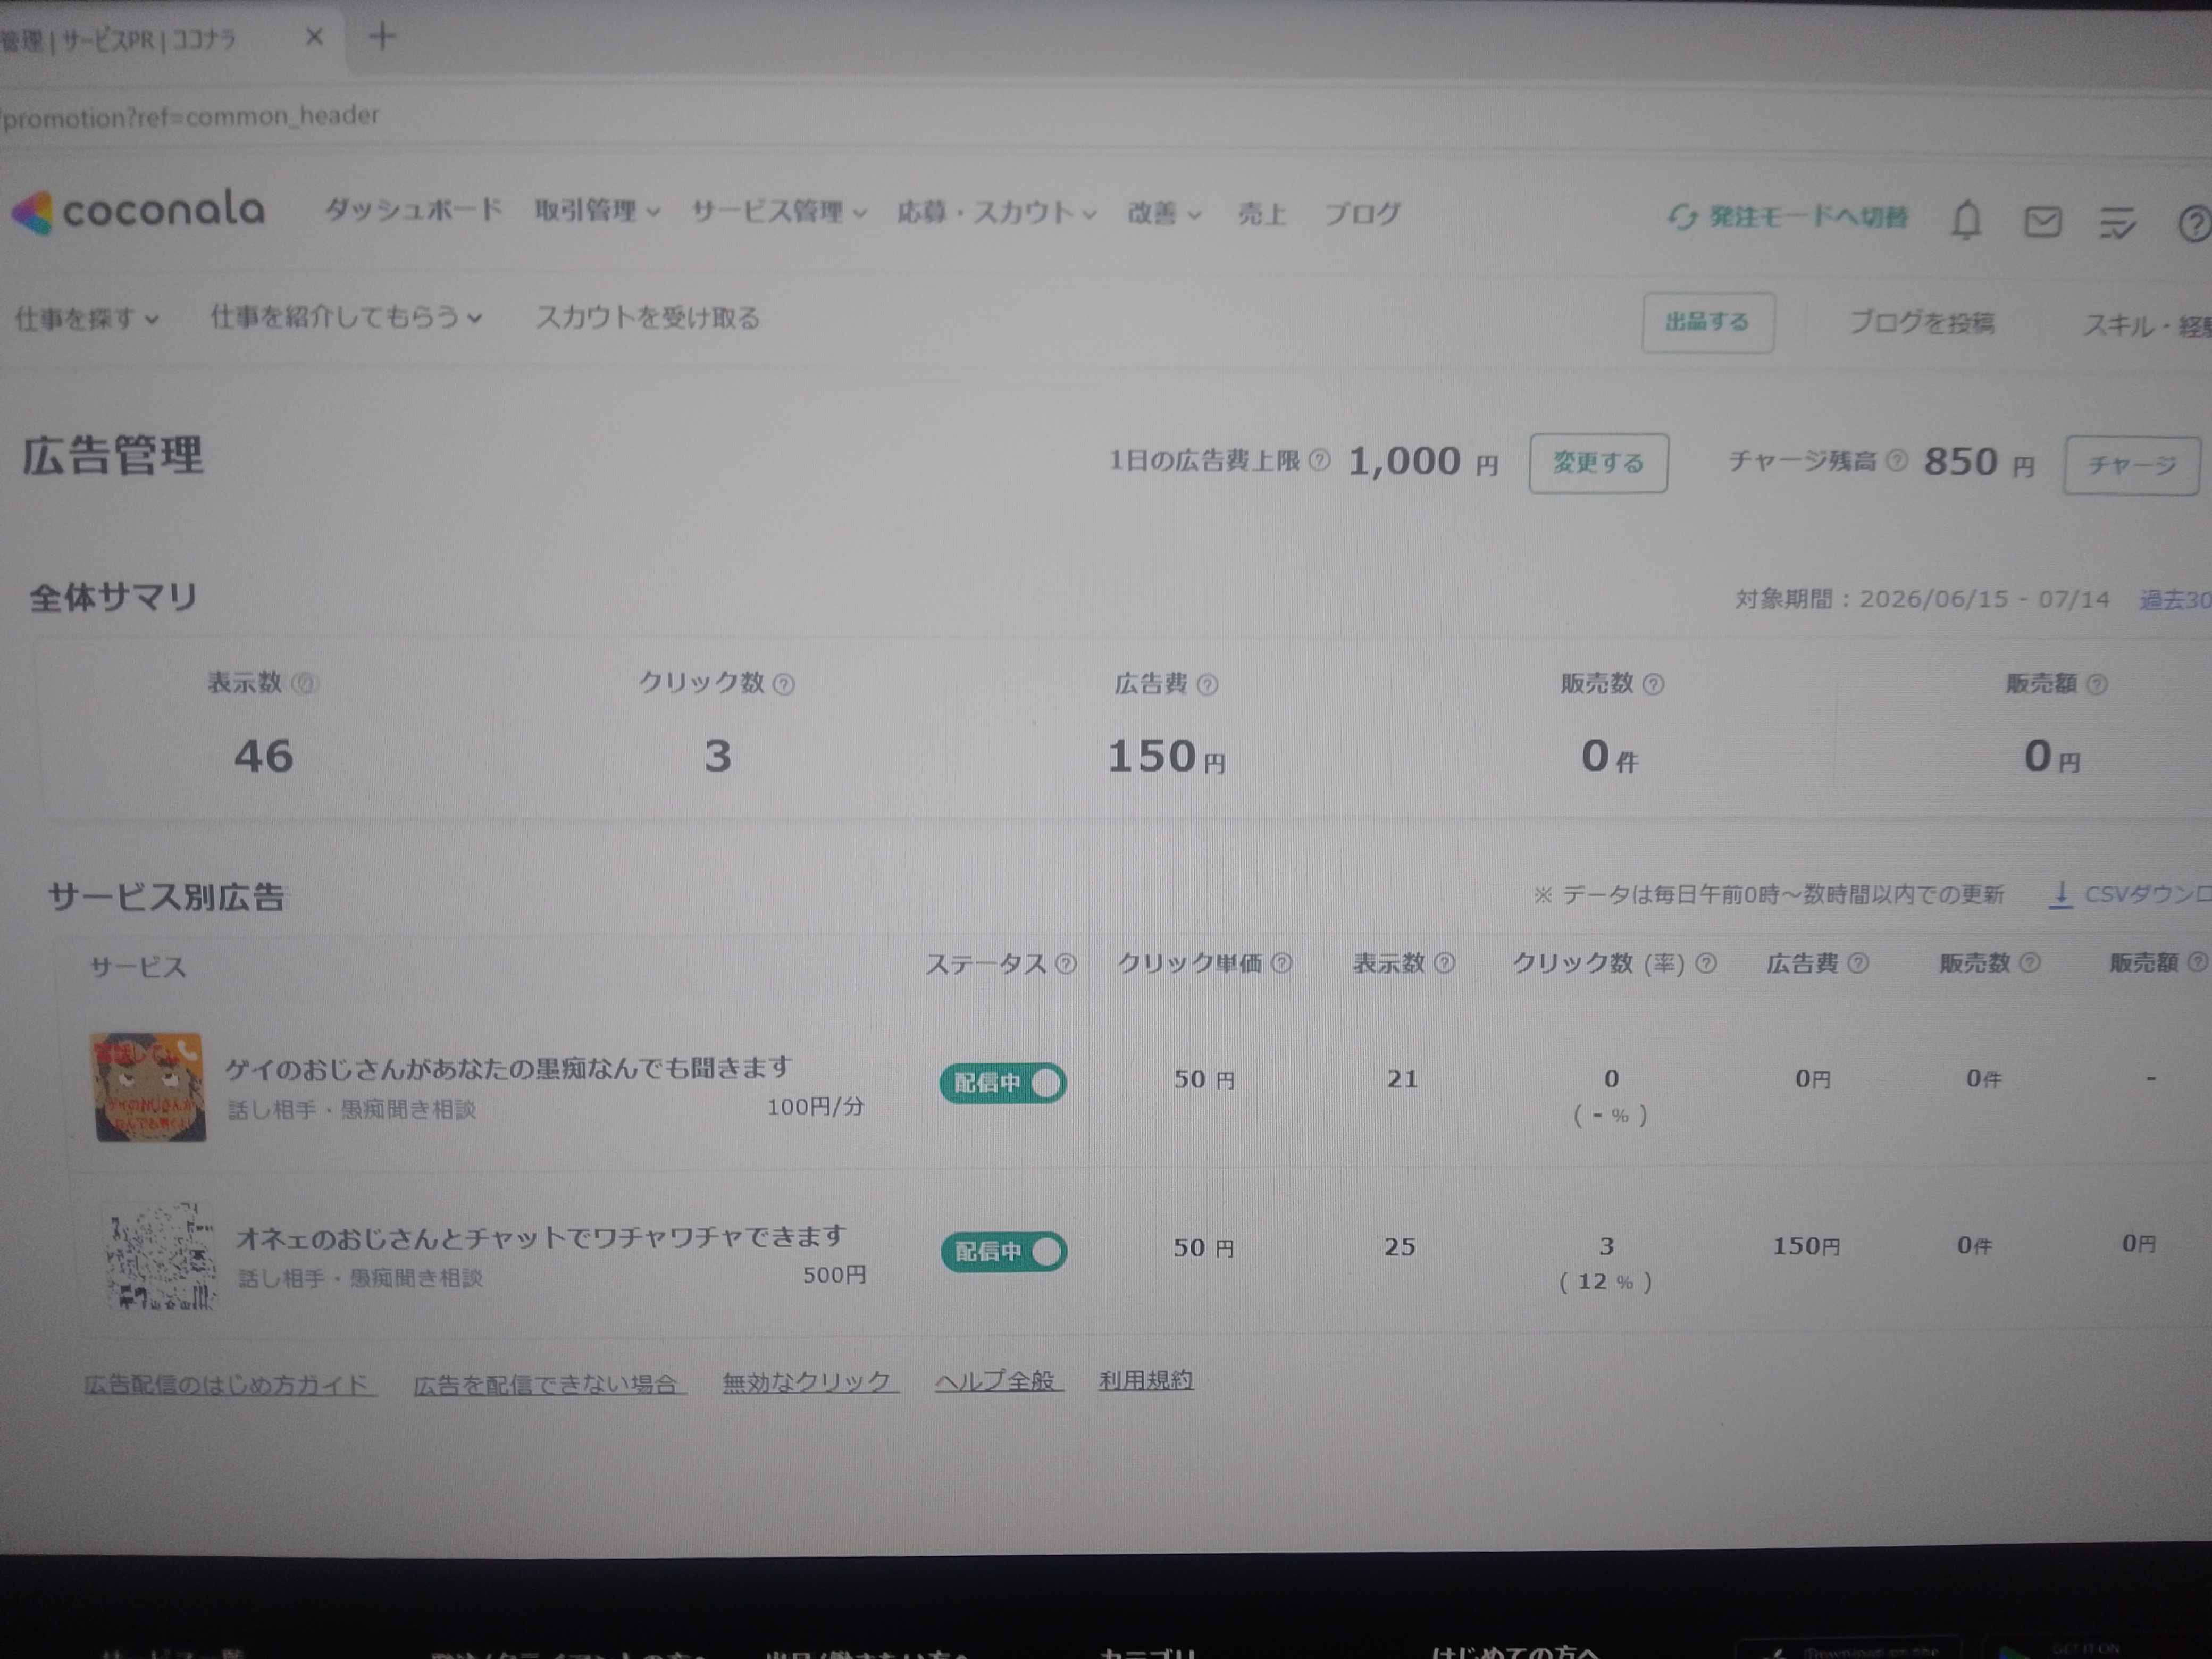This screenshot has height=1659, width=2212.
Task: Click the 出品する button
Action: click(1708, 322)
